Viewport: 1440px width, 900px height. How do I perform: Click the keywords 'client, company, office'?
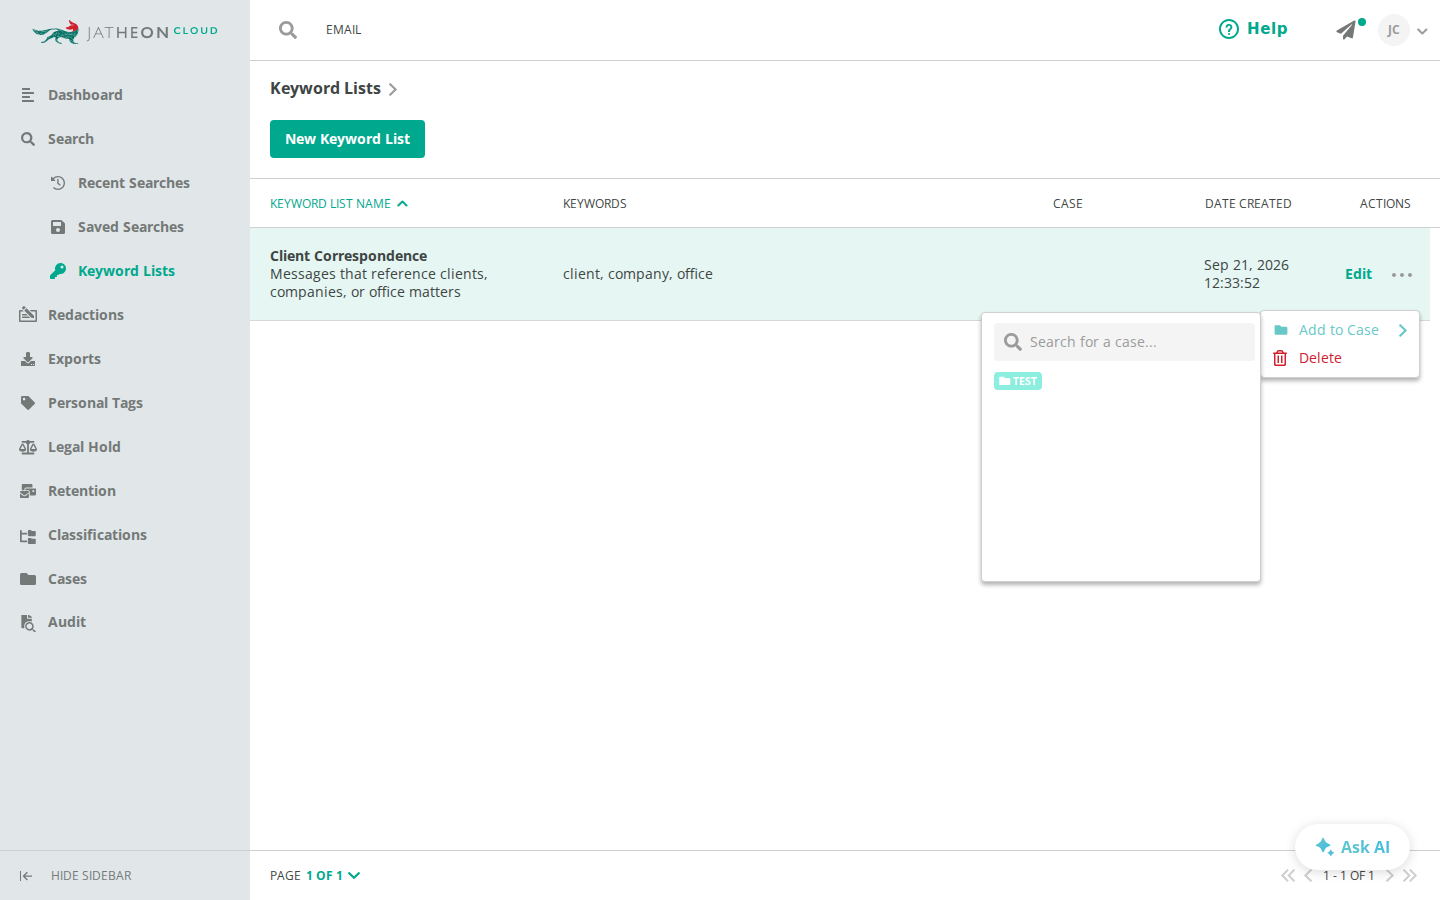click(638, 274)
